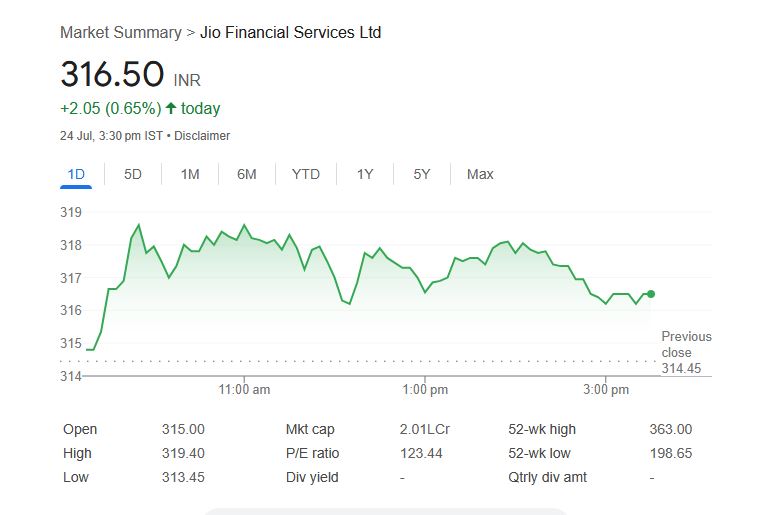Click the Previous close 314.45 label

coord(686,353)
